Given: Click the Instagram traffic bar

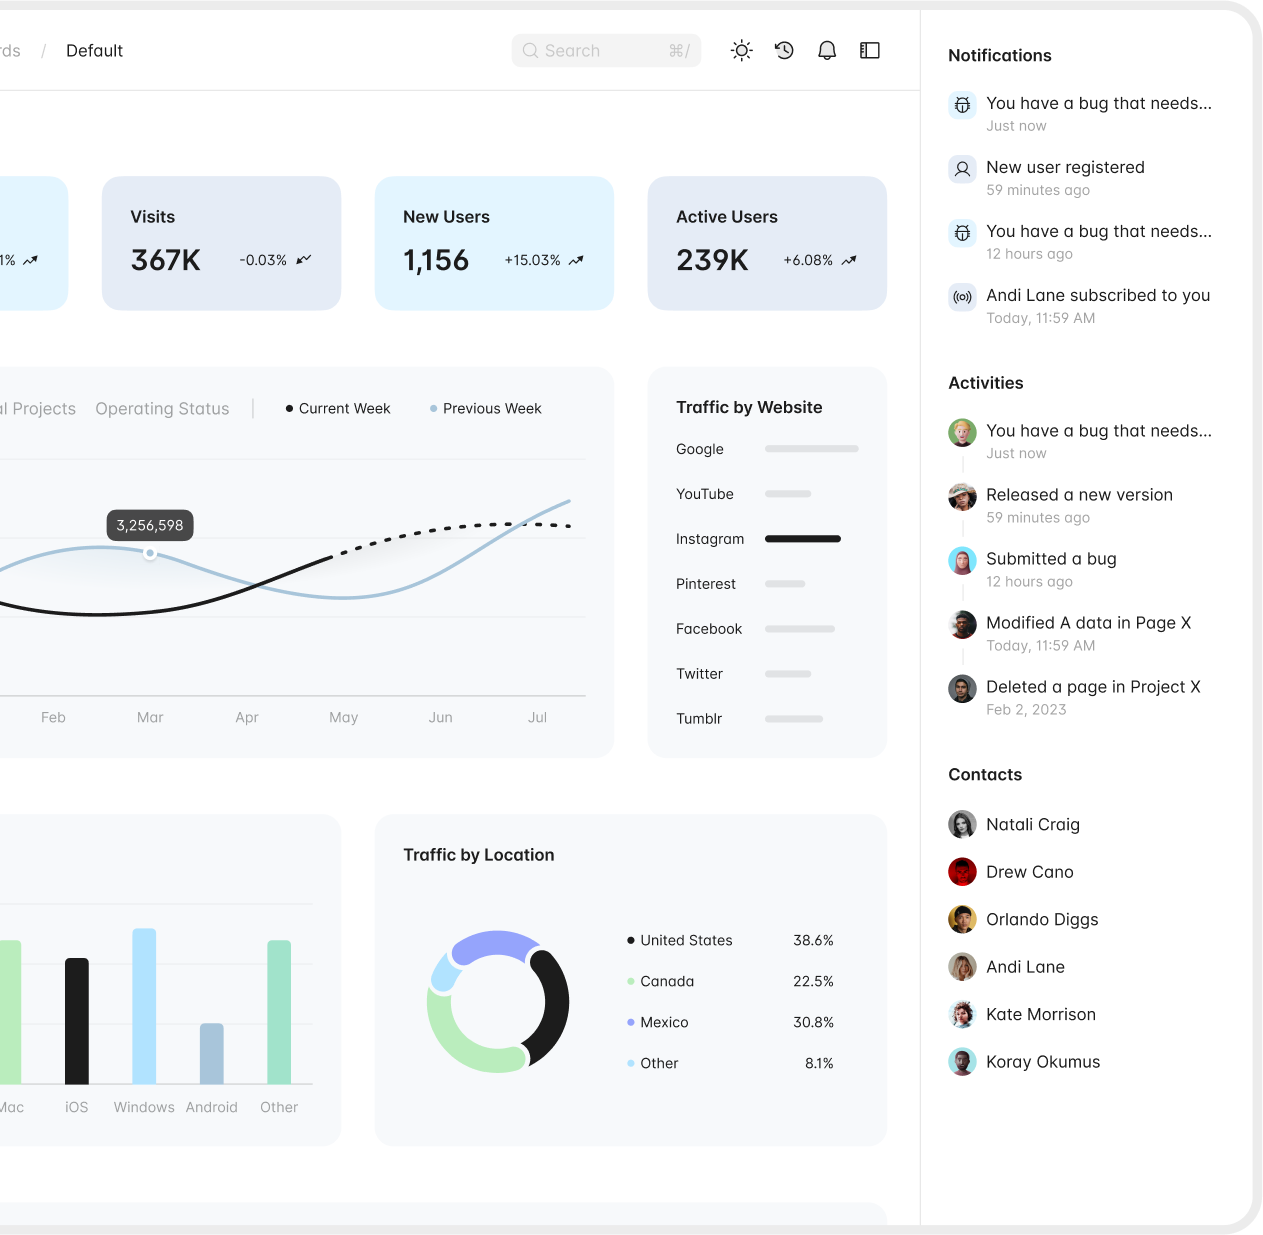Looking at the screenshot, I should [802, 539].
